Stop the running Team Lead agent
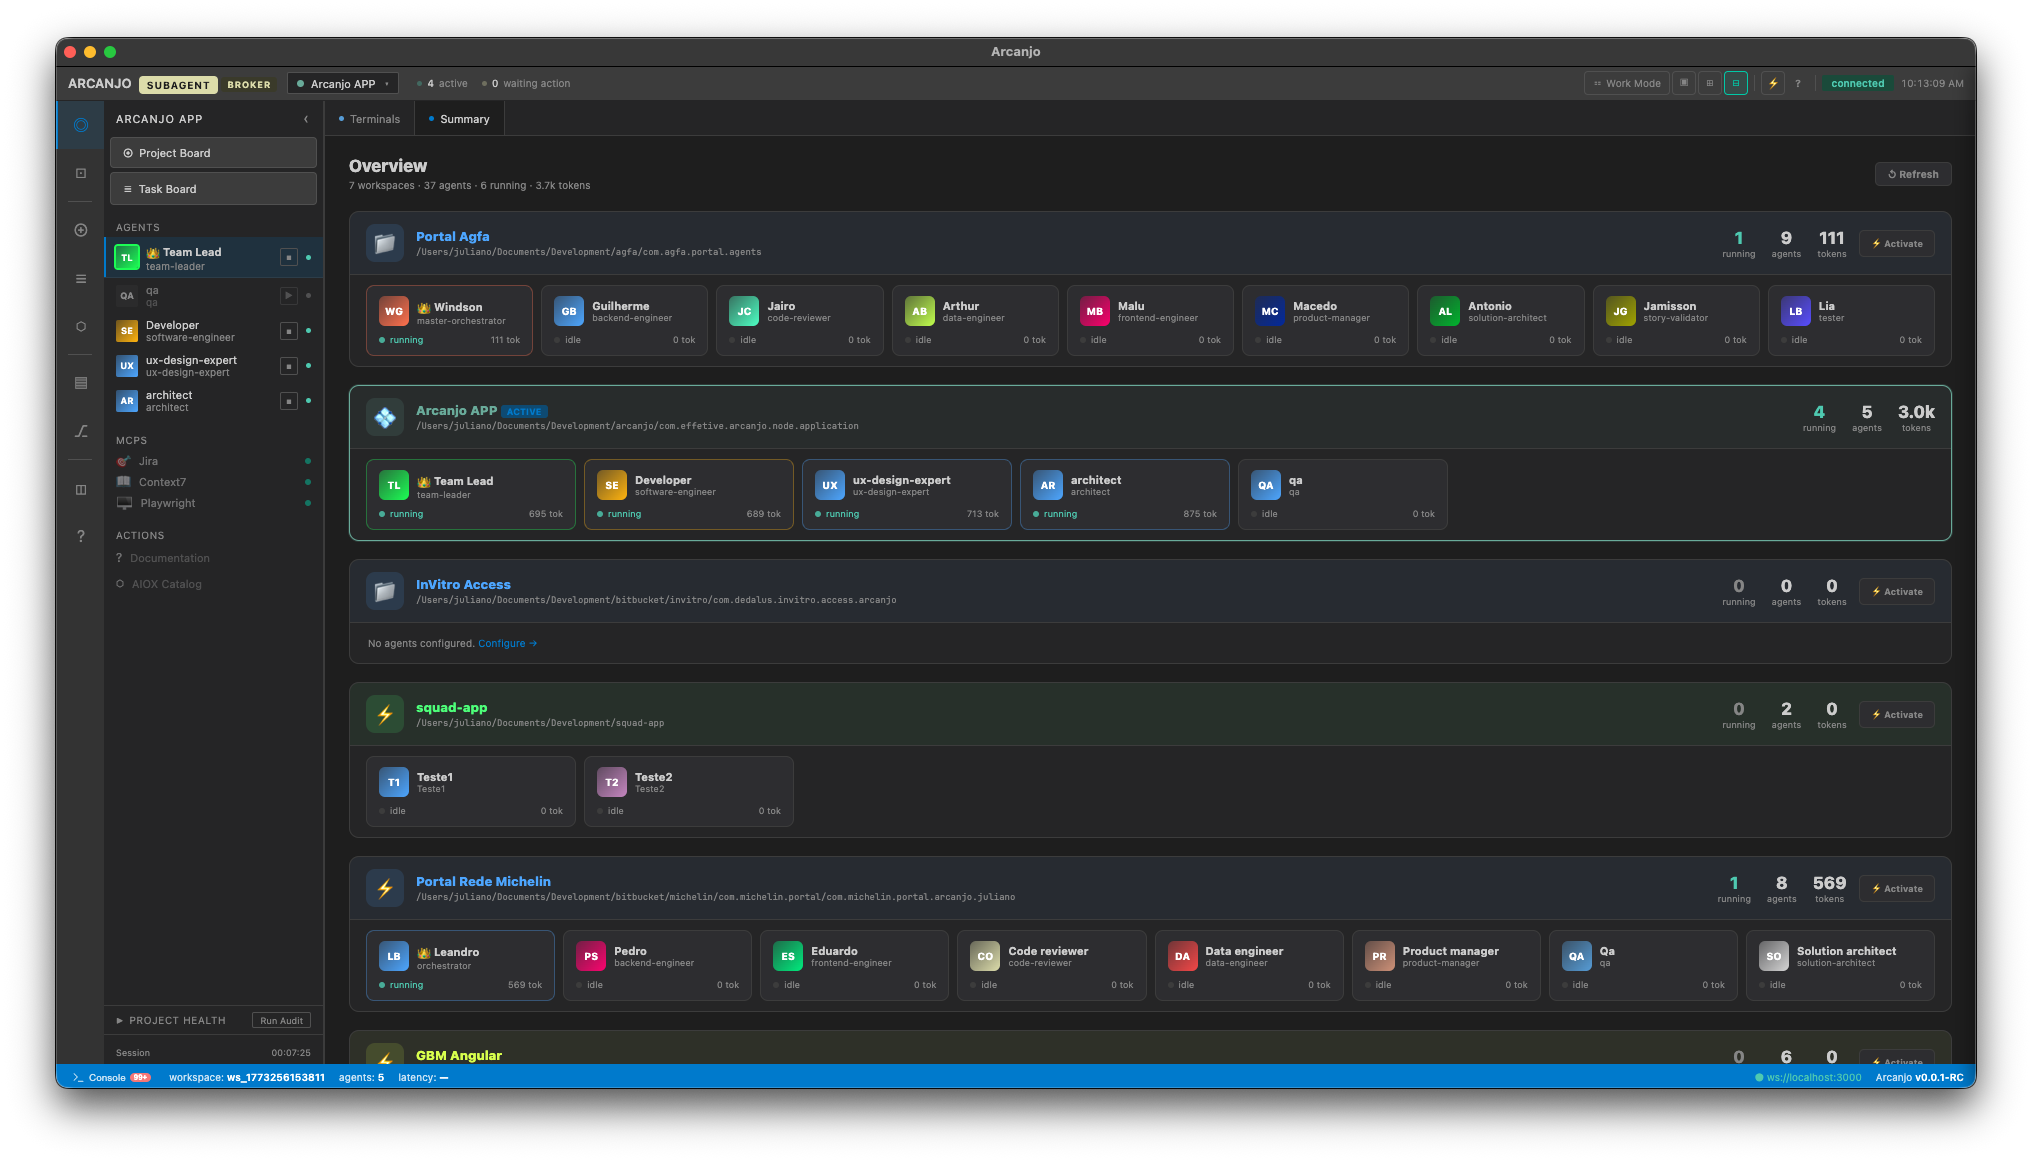Viewport: 2032px width, 1162px height. [289, 257]
